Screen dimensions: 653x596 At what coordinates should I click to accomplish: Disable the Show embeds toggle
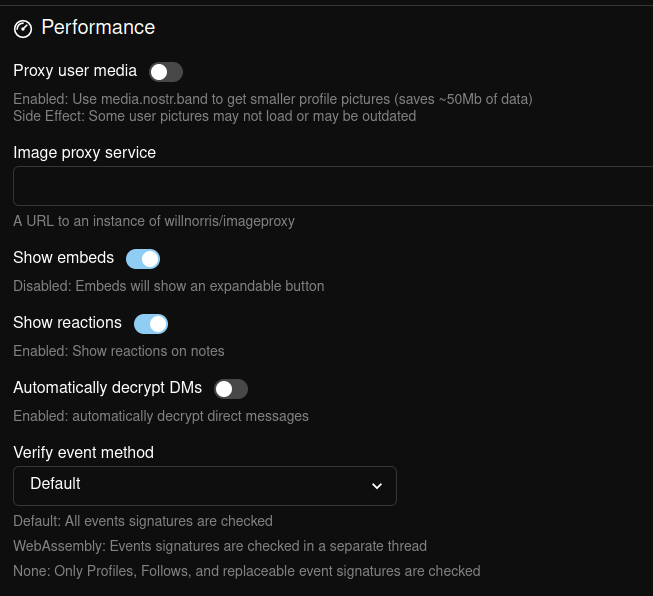[143, 259]
